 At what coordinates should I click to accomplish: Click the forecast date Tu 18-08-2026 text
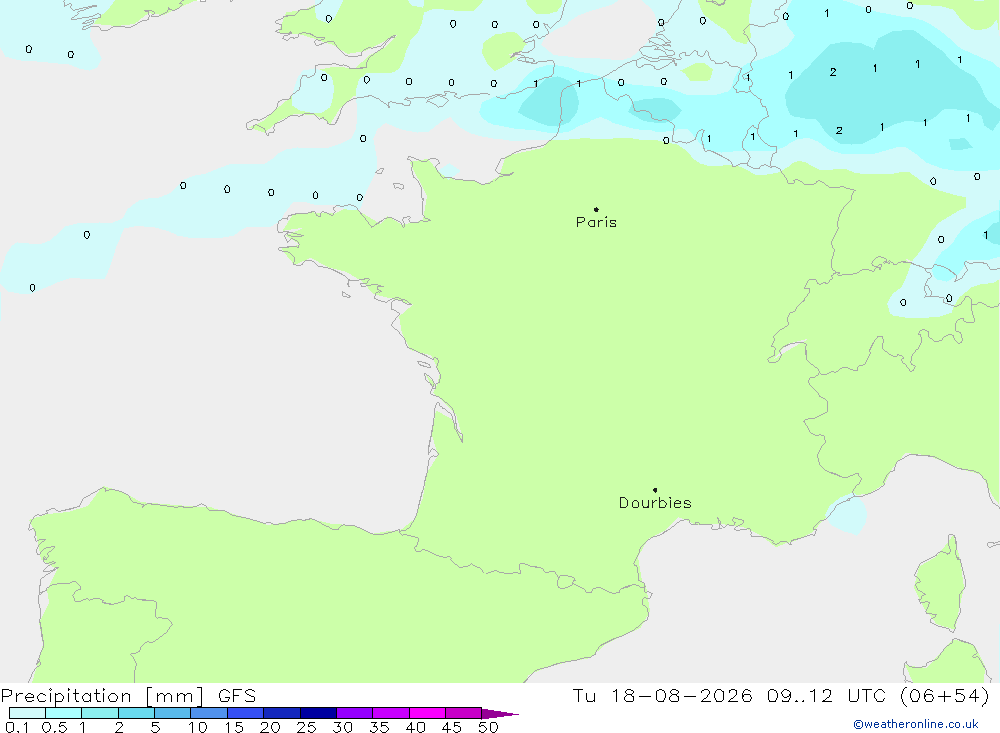(662, 696)
